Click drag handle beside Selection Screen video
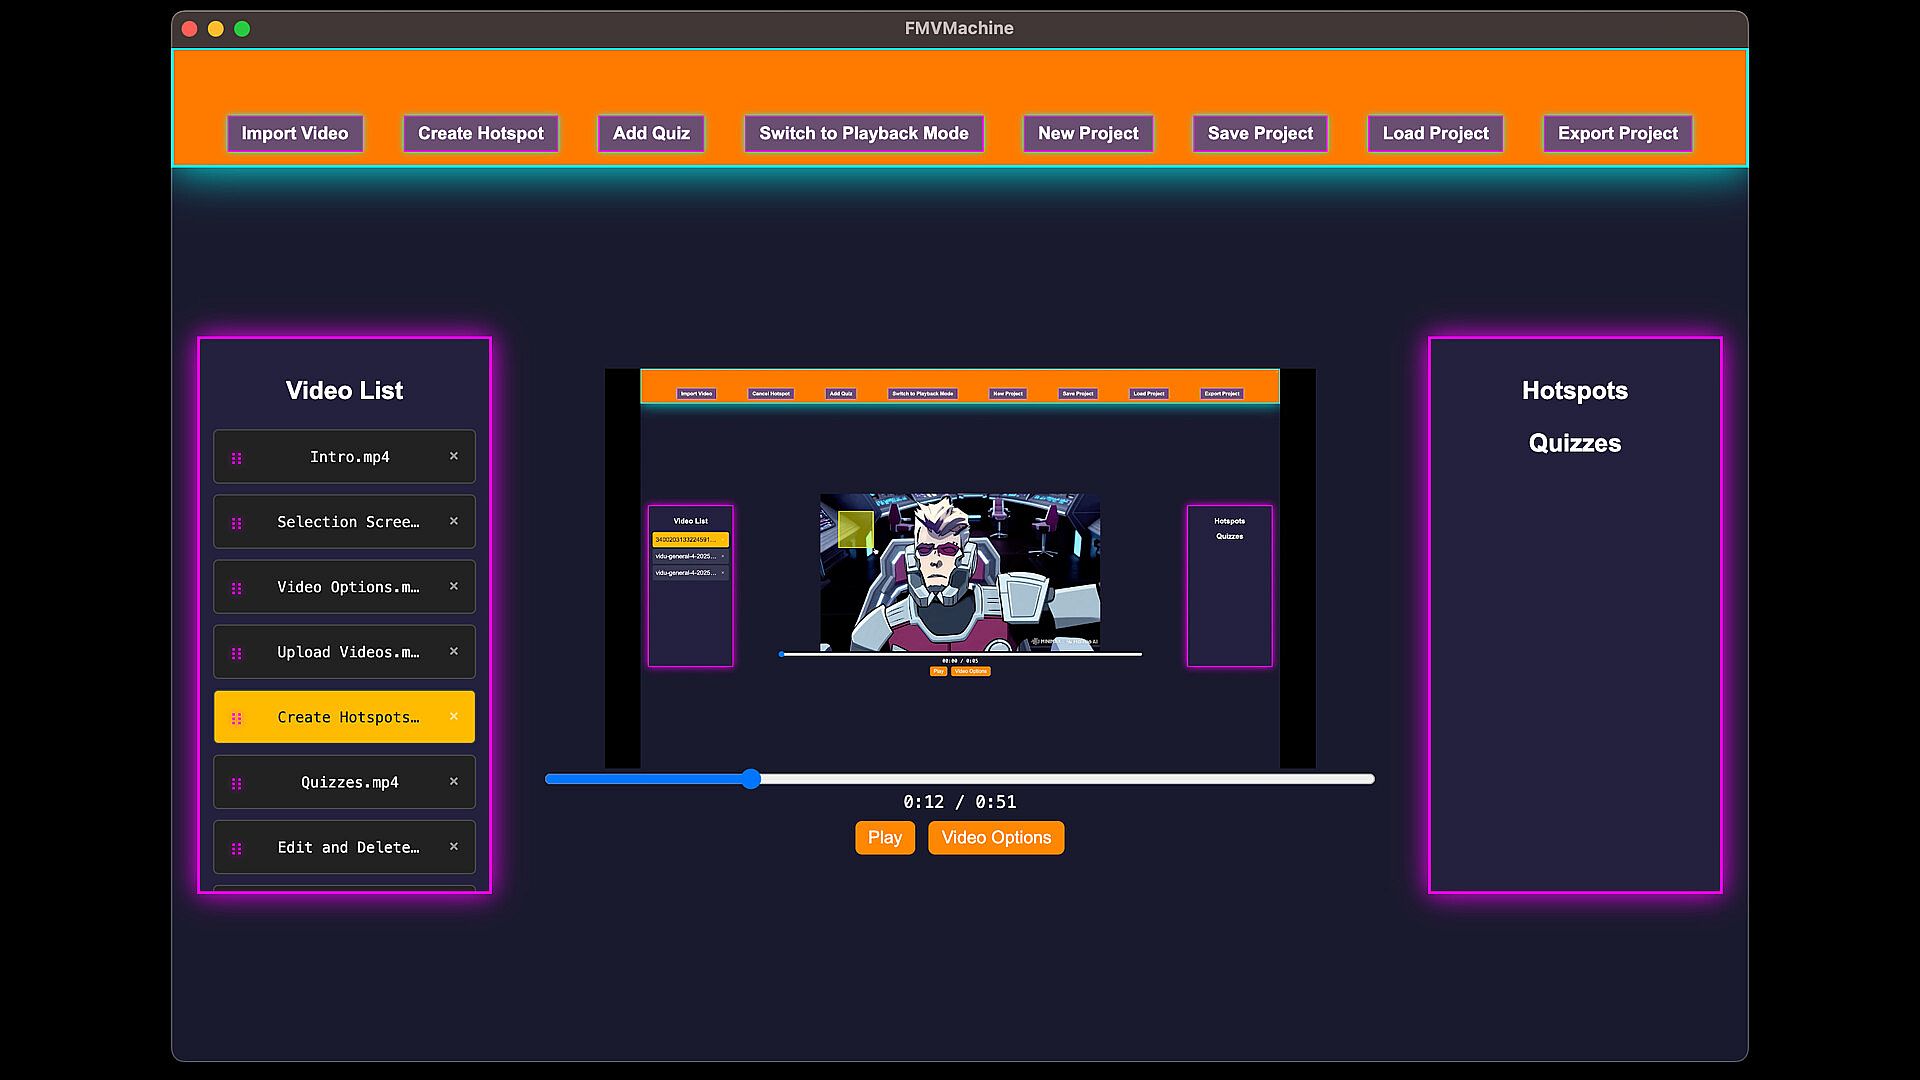 click(x=237, y=523)
